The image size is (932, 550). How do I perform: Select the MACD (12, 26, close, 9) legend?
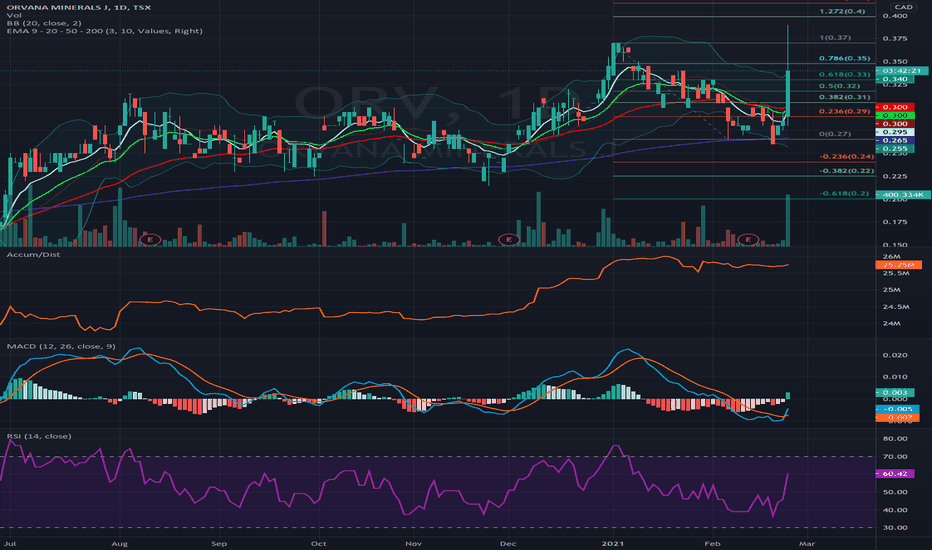[x=61, y=346]
